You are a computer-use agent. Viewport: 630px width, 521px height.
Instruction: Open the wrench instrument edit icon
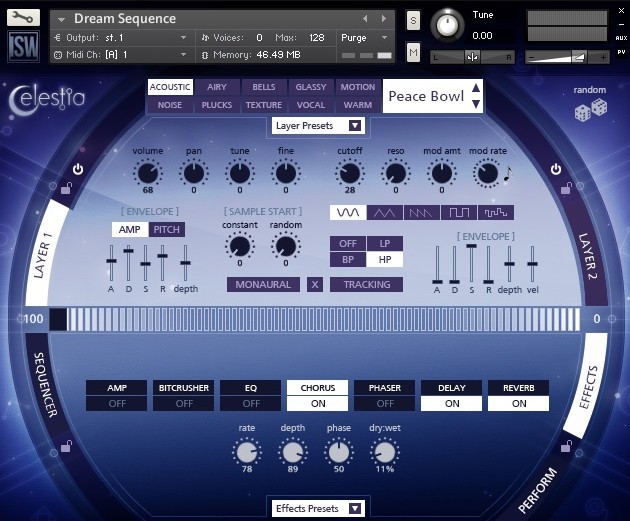tap(23, 17)
